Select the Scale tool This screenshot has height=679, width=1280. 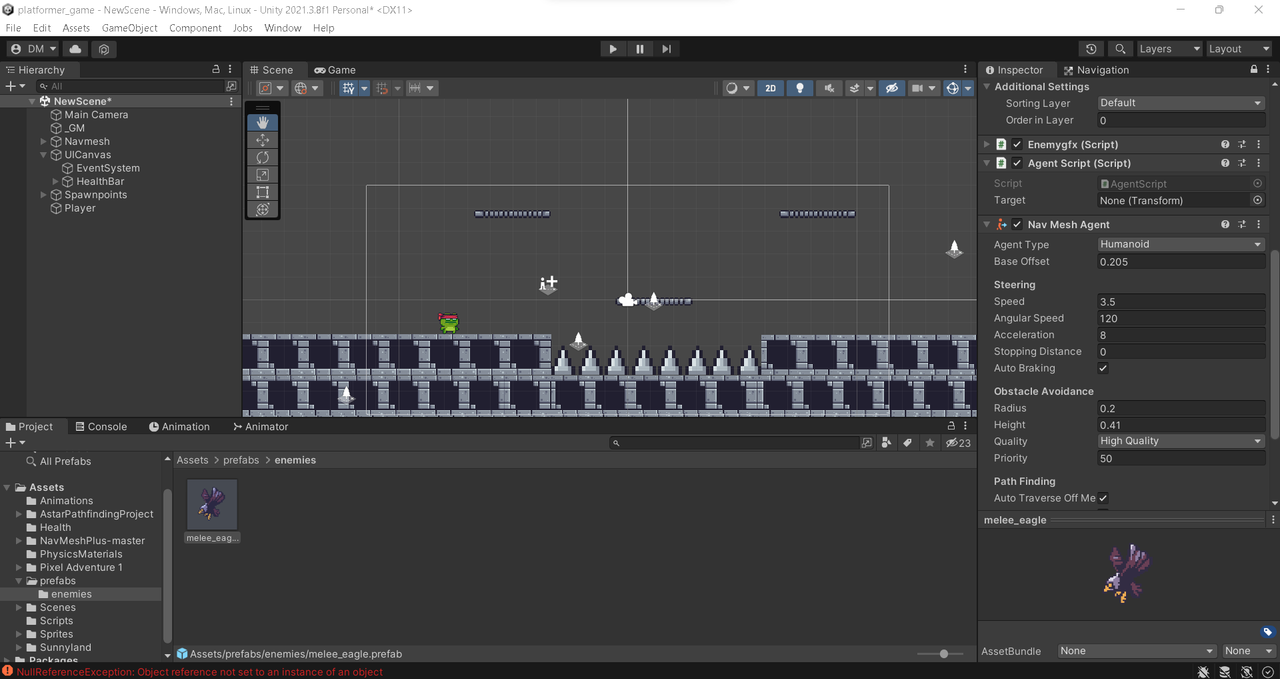tap(263, 175)
